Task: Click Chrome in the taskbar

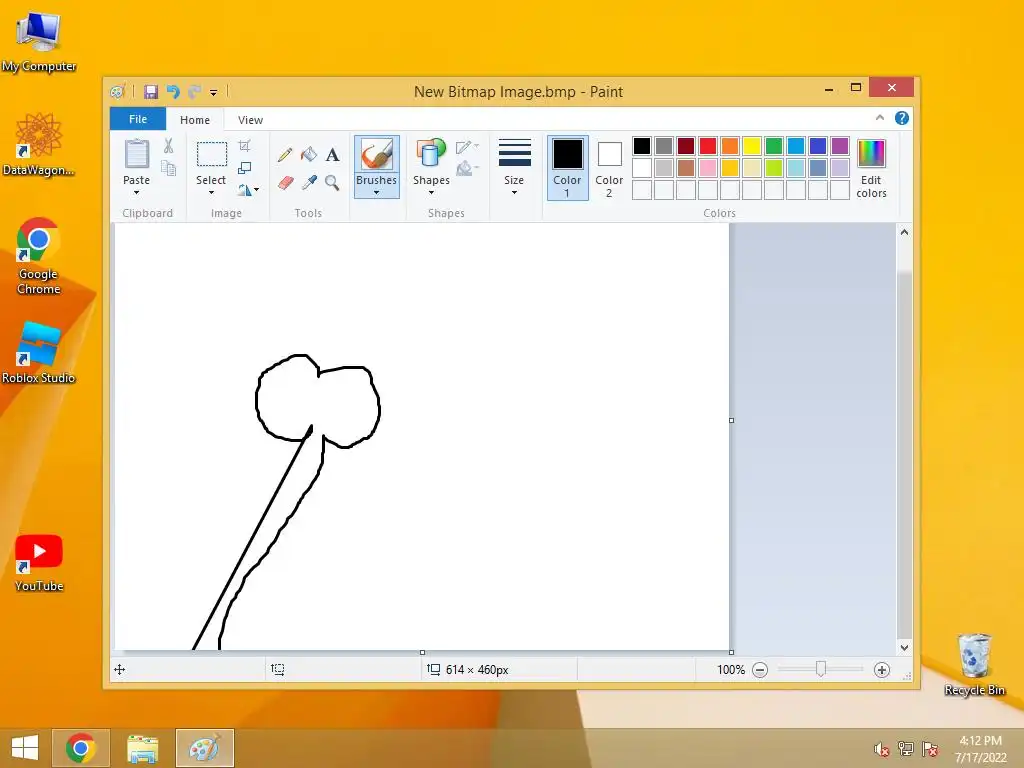Action: pos(80,748)
